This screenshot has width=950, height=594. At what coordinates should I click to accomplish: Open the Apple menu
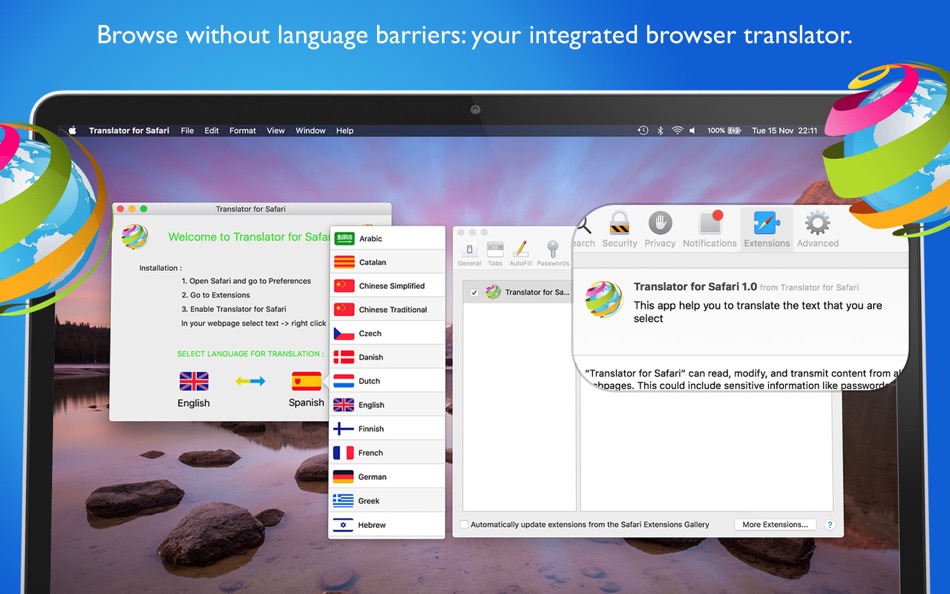point(73,130)
